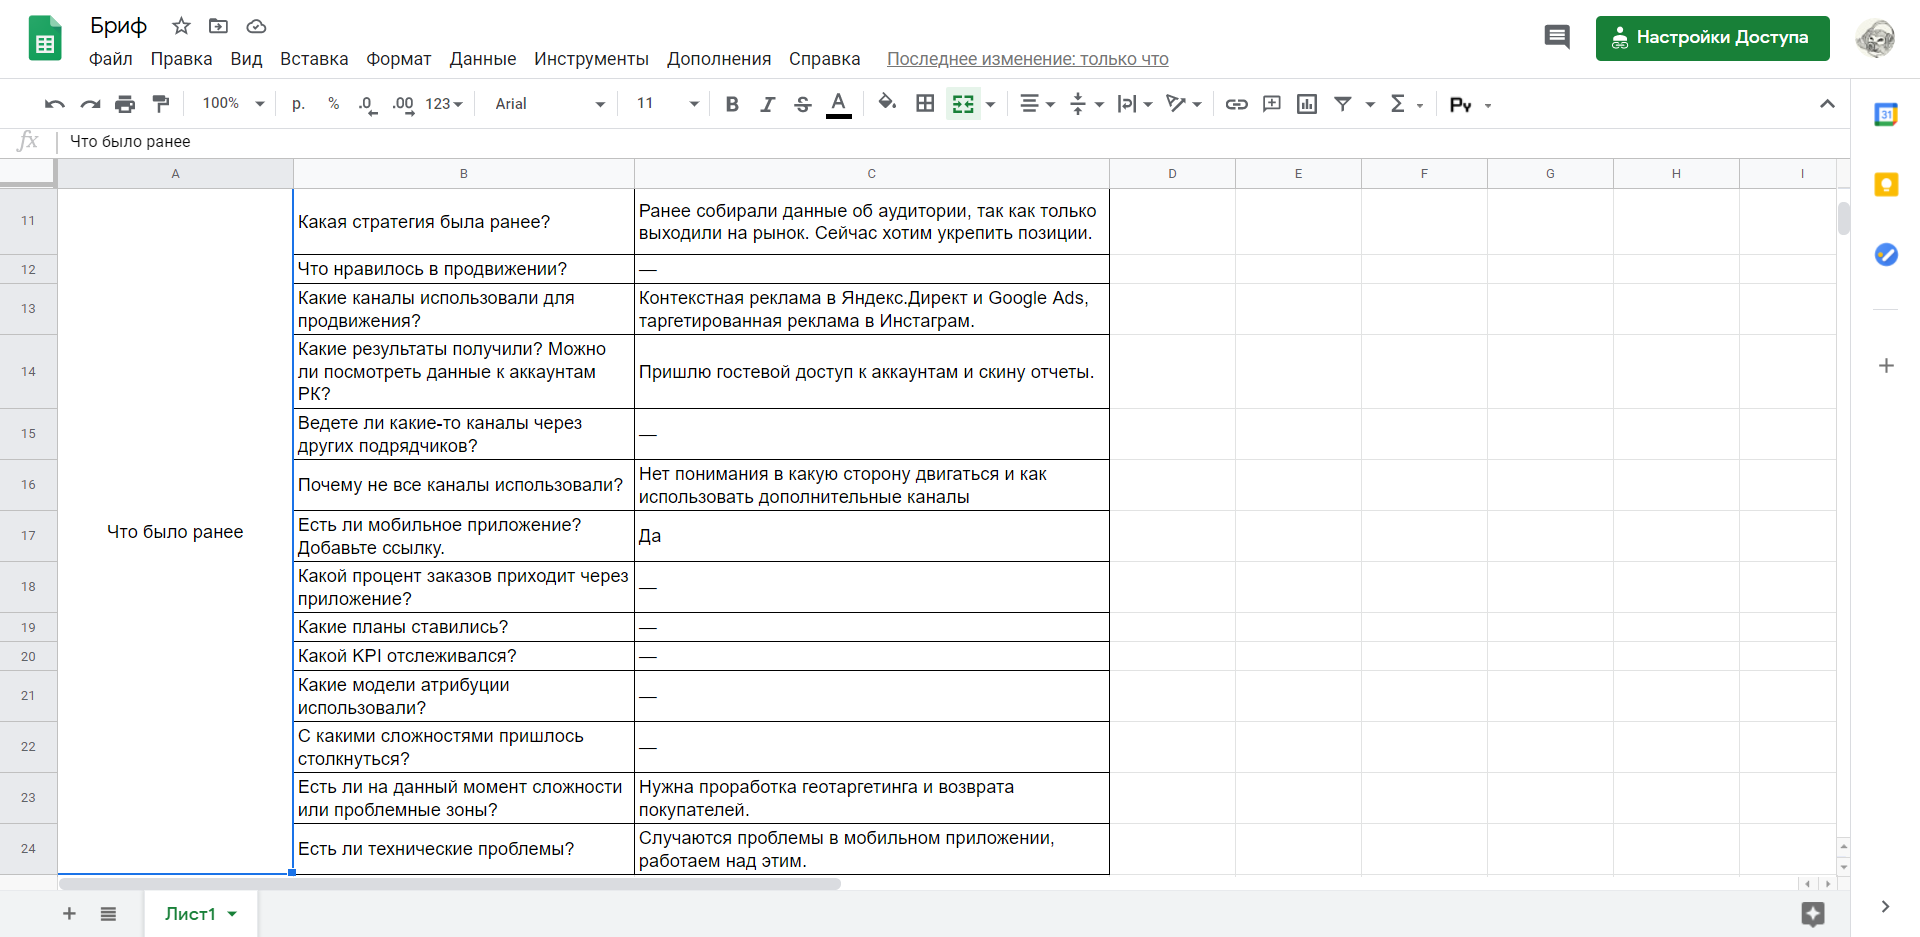
Task: Open the borders tool
Action: pos(925,104)
